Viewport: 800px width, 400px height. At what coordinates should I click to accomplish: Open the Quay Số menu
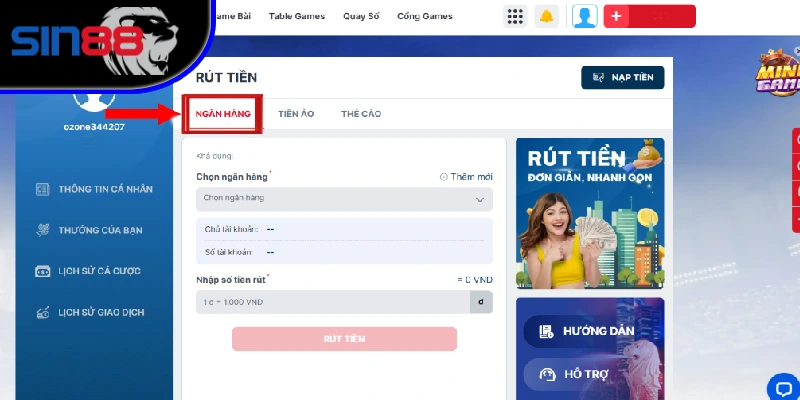point(361,16)
